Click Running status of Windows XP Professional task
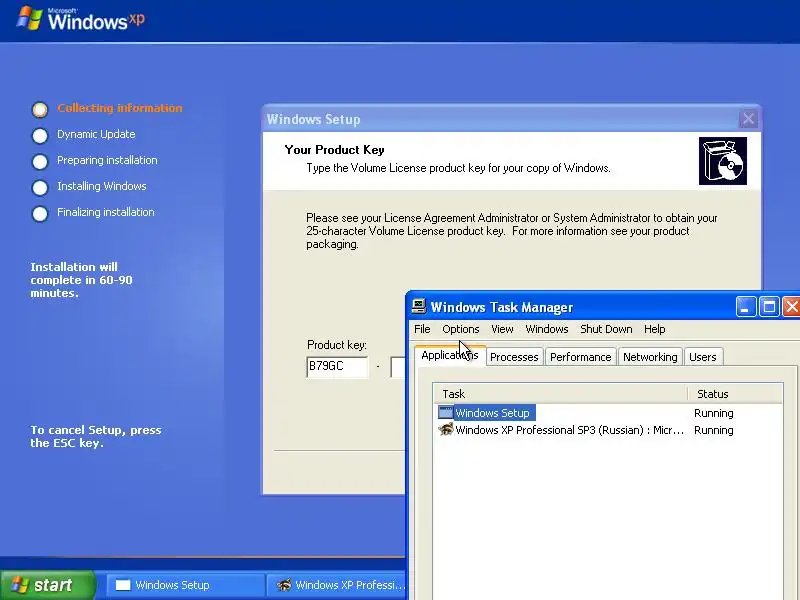The image size is (800, 600). pos(713,430)
